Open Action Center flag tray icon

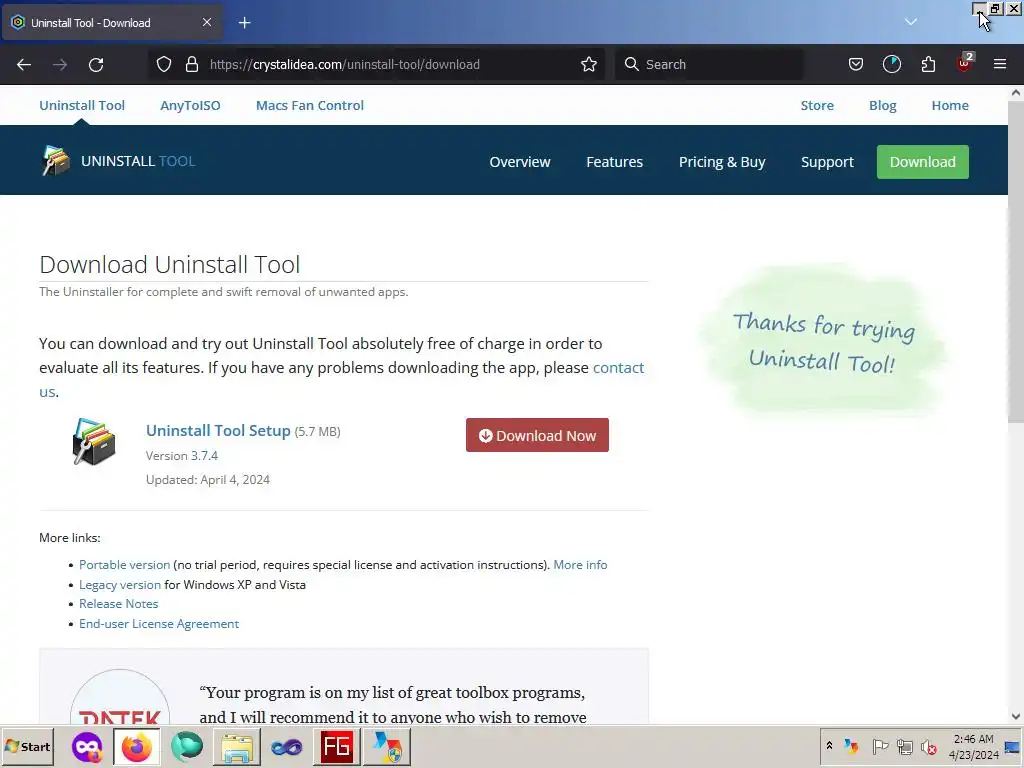[880, 746]
